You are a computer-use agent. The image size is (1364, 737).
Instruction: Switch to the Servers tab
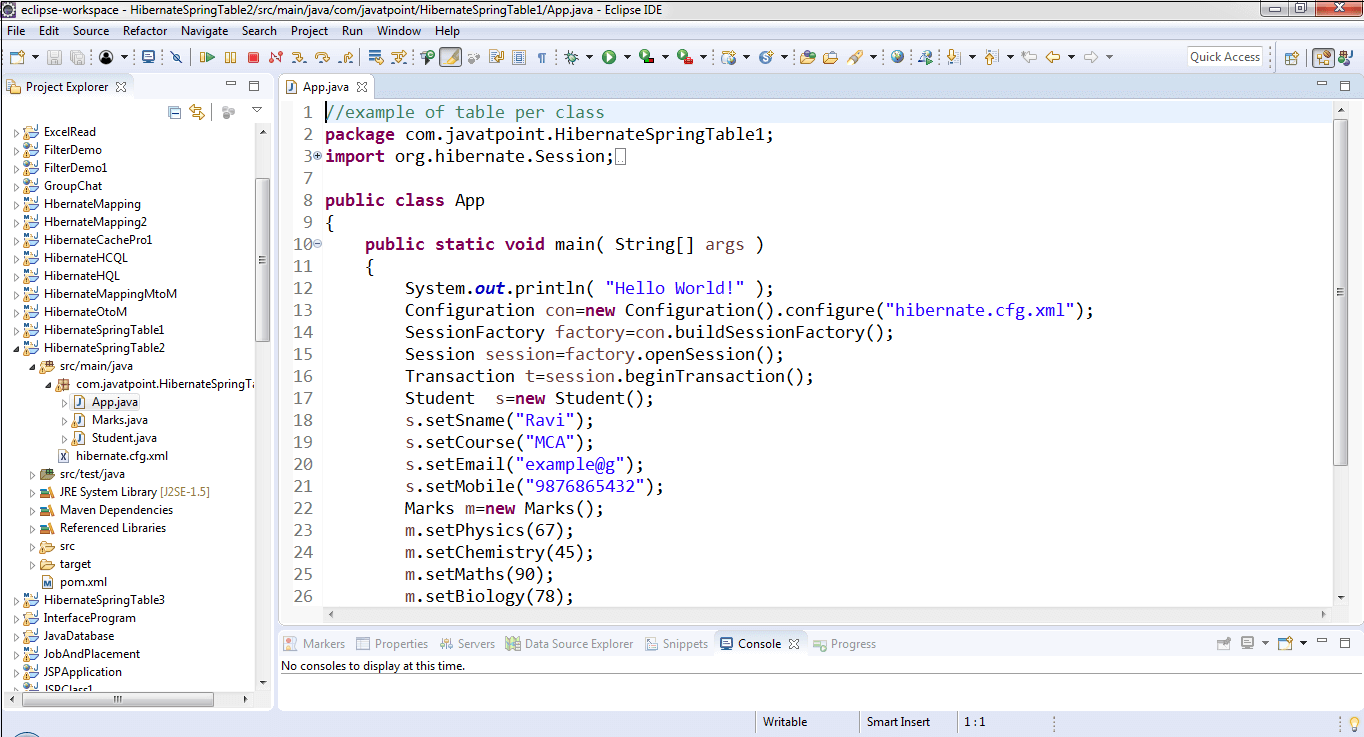476,644
